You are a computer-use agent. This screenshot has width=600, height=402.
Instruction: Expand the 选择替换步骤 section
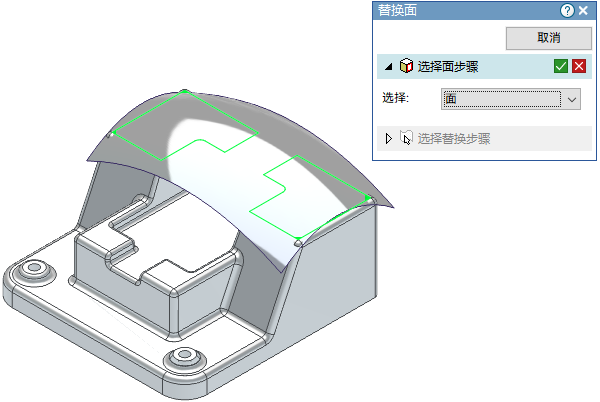[389, 138]
